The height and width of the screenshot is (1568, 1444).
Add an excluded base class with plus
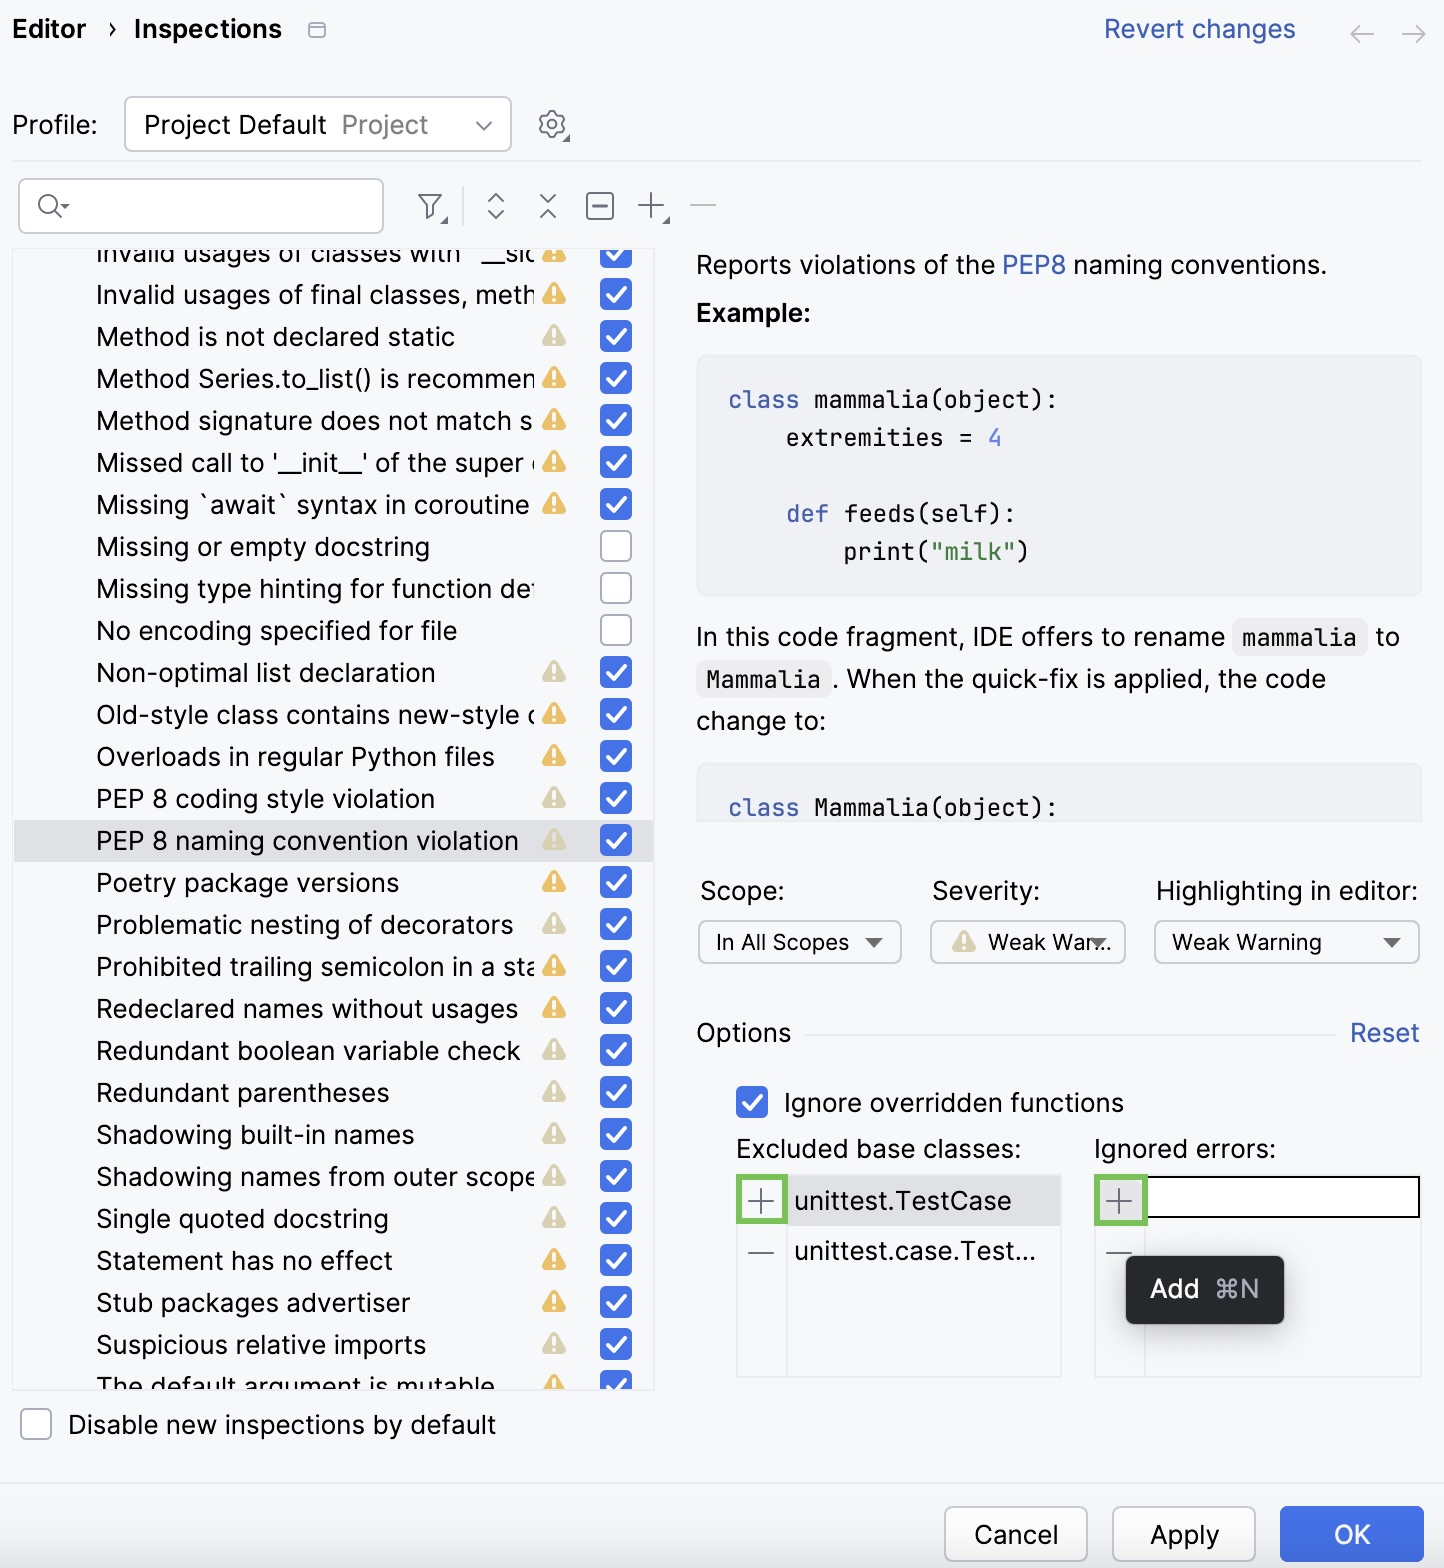click(761, 1200)
